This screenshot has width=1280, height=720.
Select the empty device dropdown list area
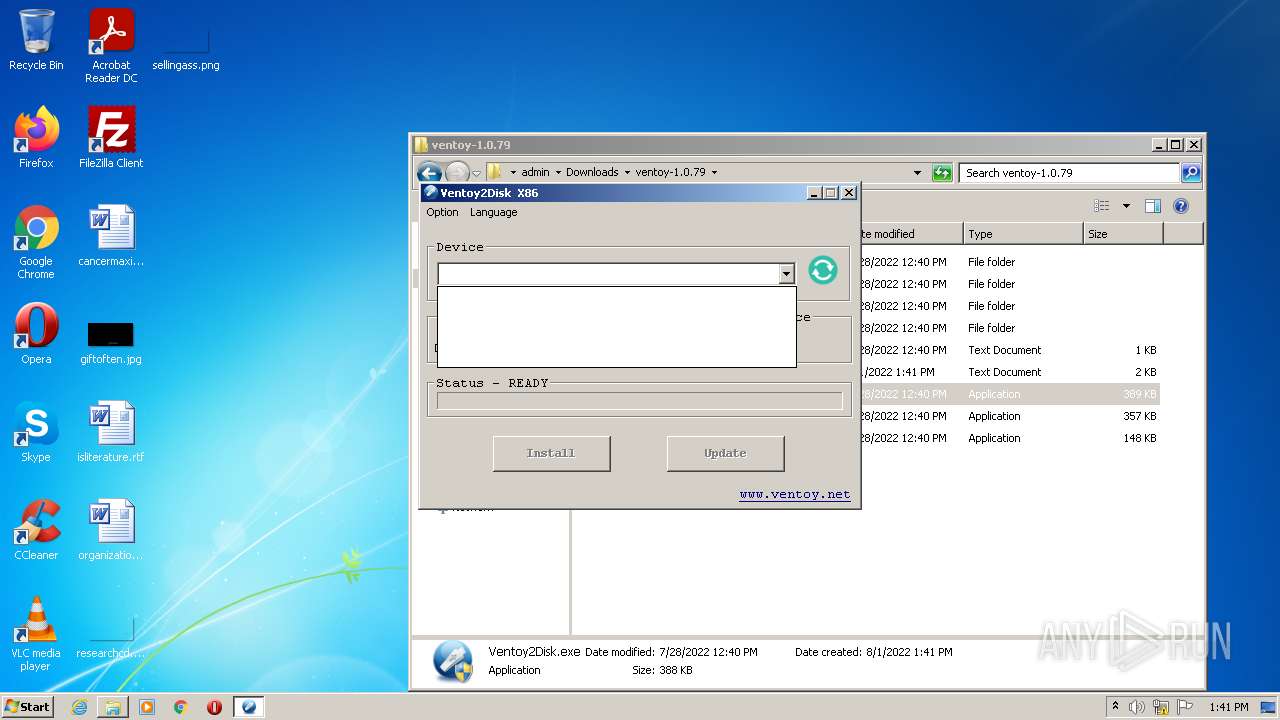pos(617,327)
